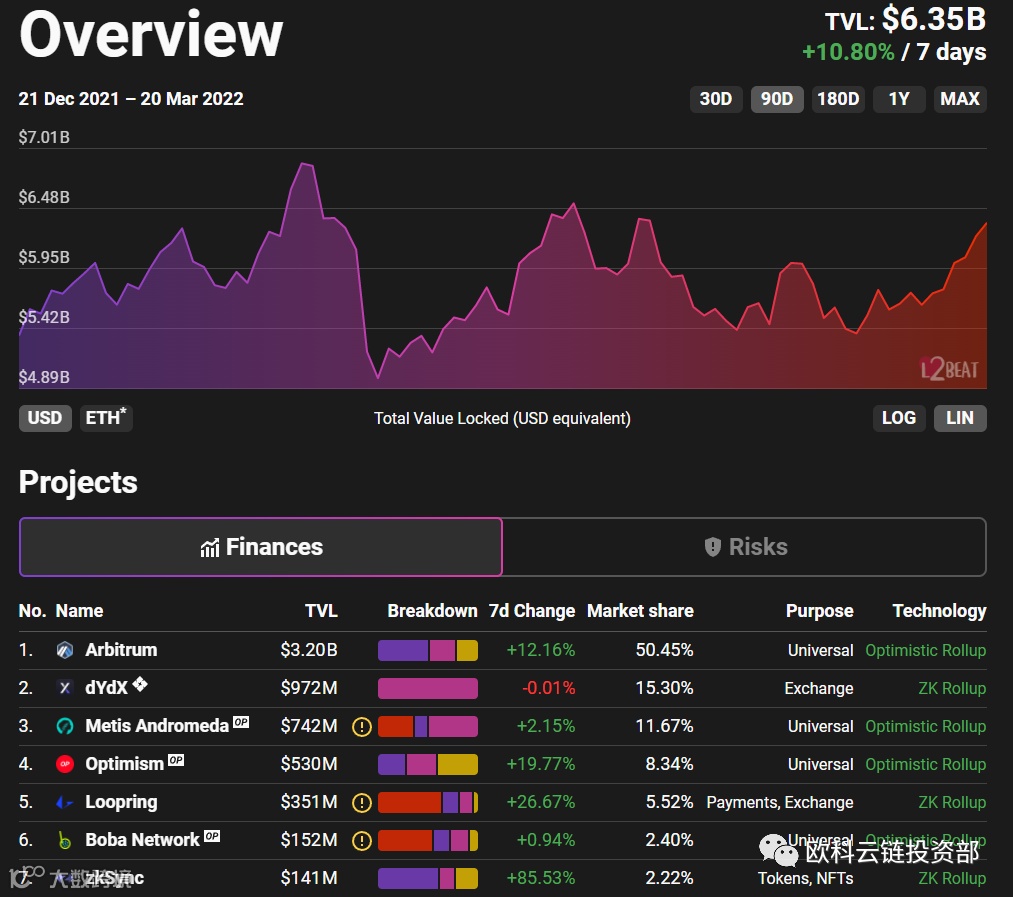Open the Boba Network project link

[x=142, y=840]
